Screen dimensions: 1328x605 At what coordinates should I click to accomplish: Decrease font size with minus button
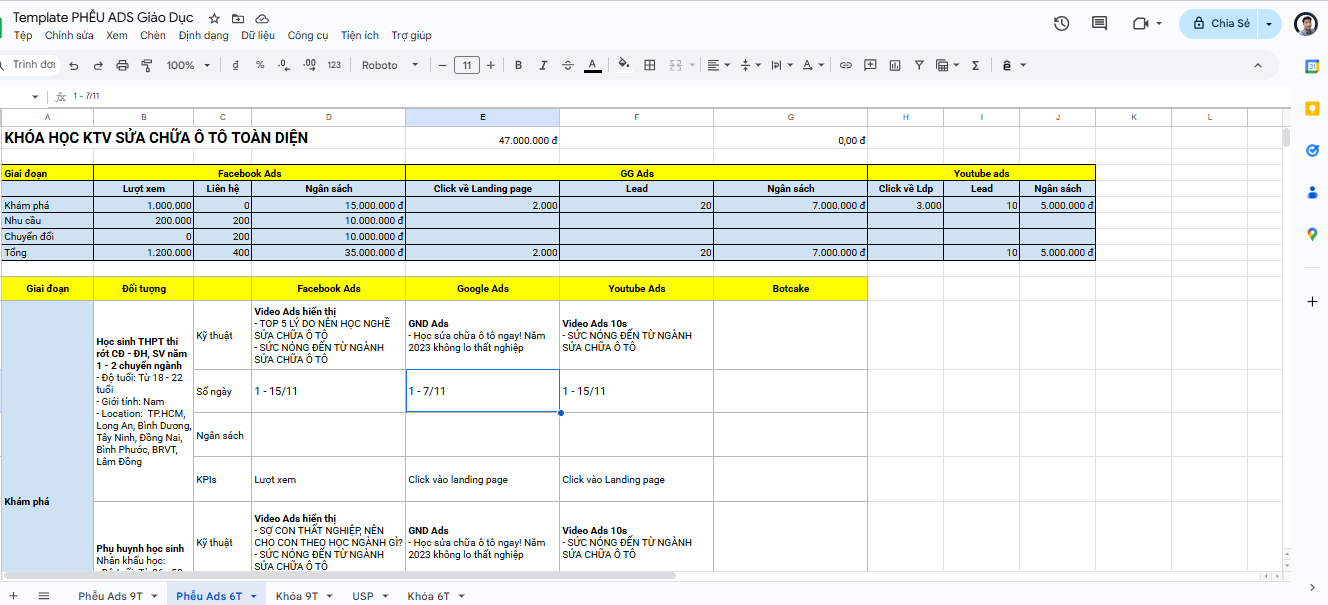coord(442,65)
